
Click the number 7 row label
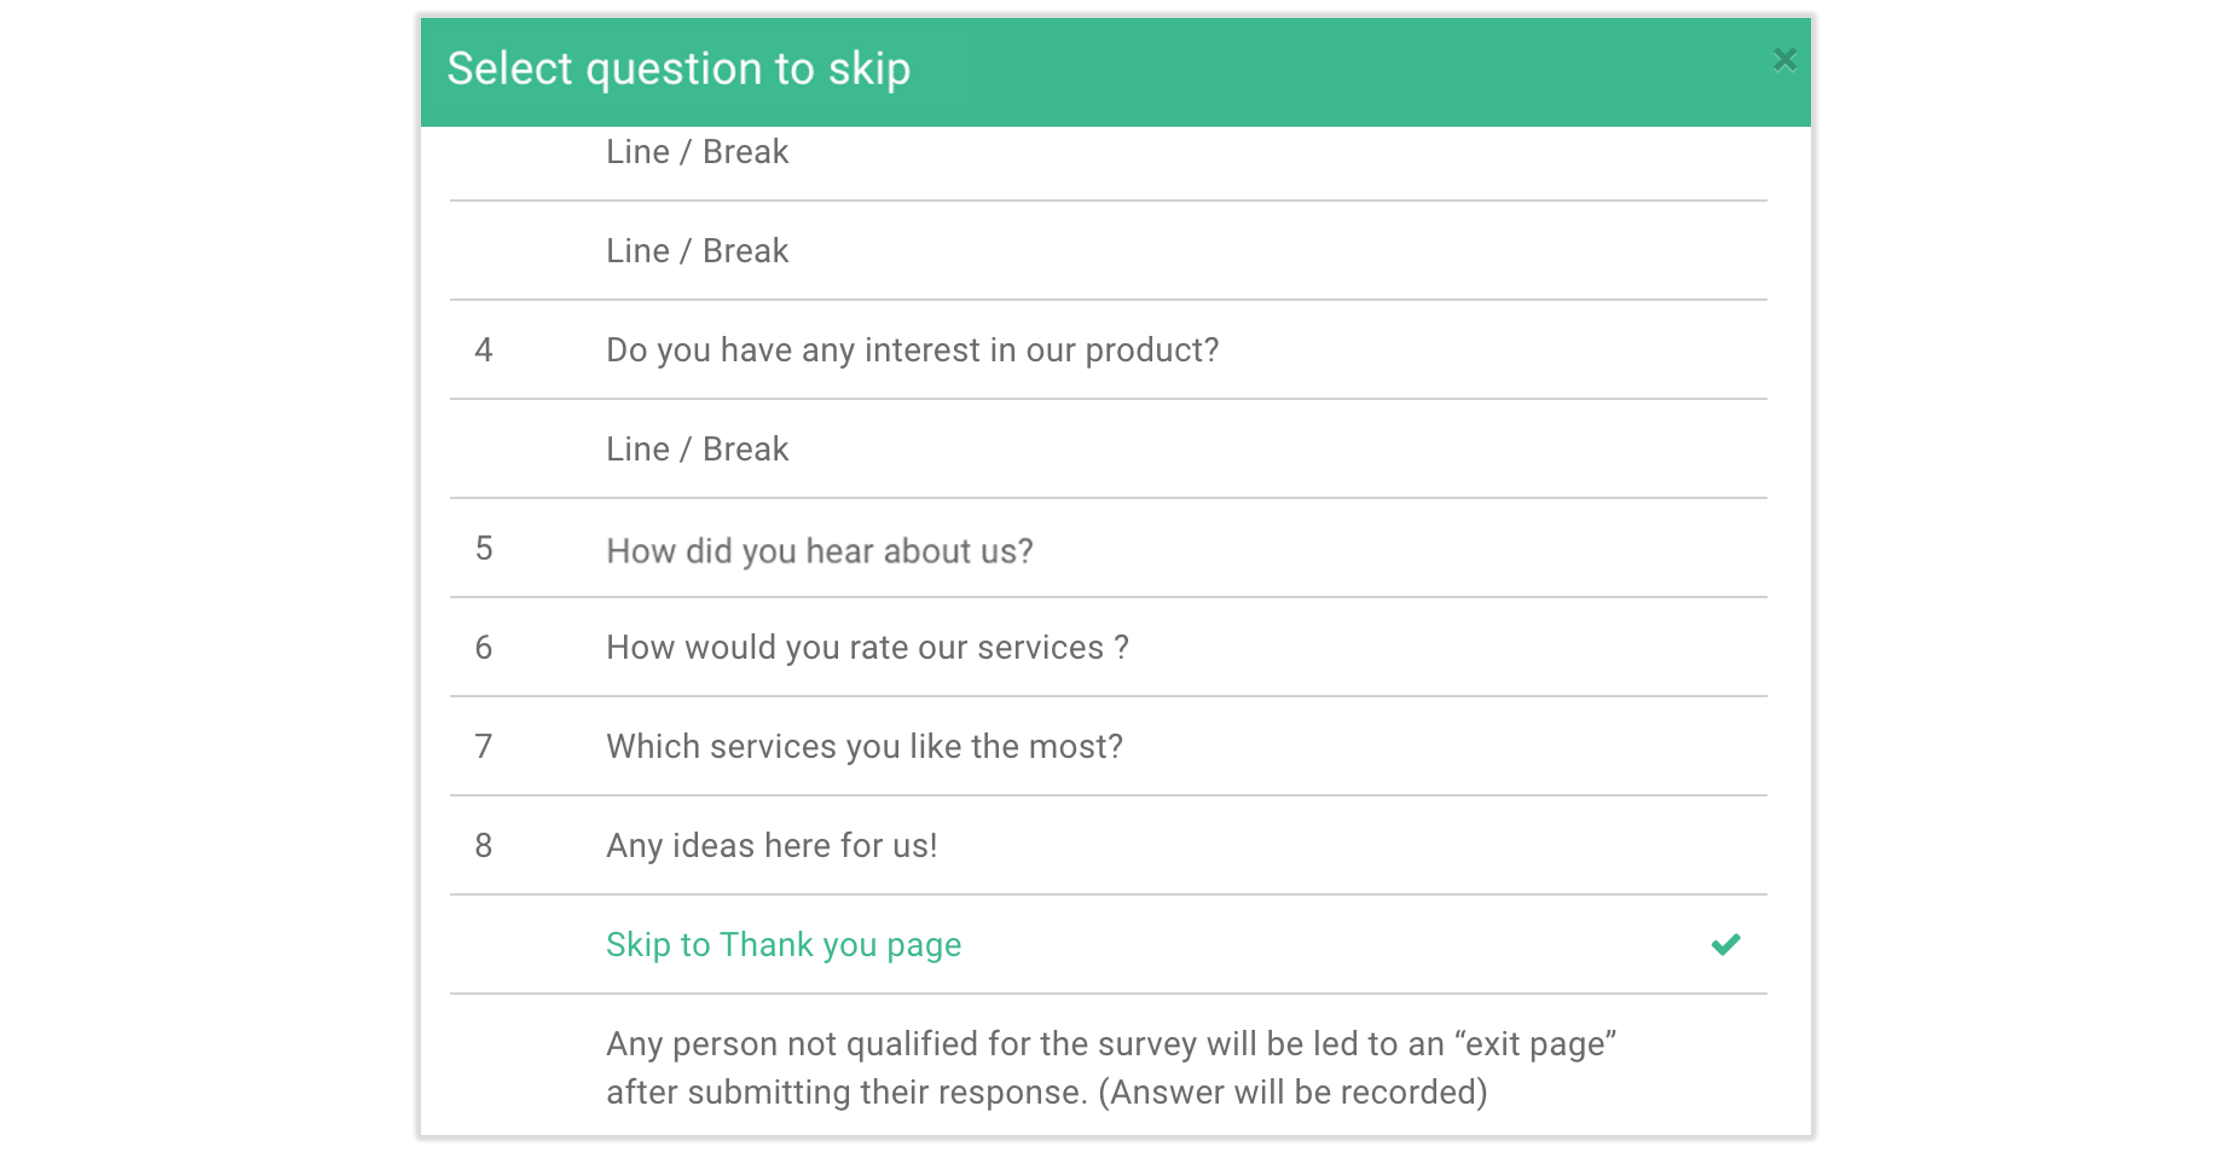click(484, 746)
